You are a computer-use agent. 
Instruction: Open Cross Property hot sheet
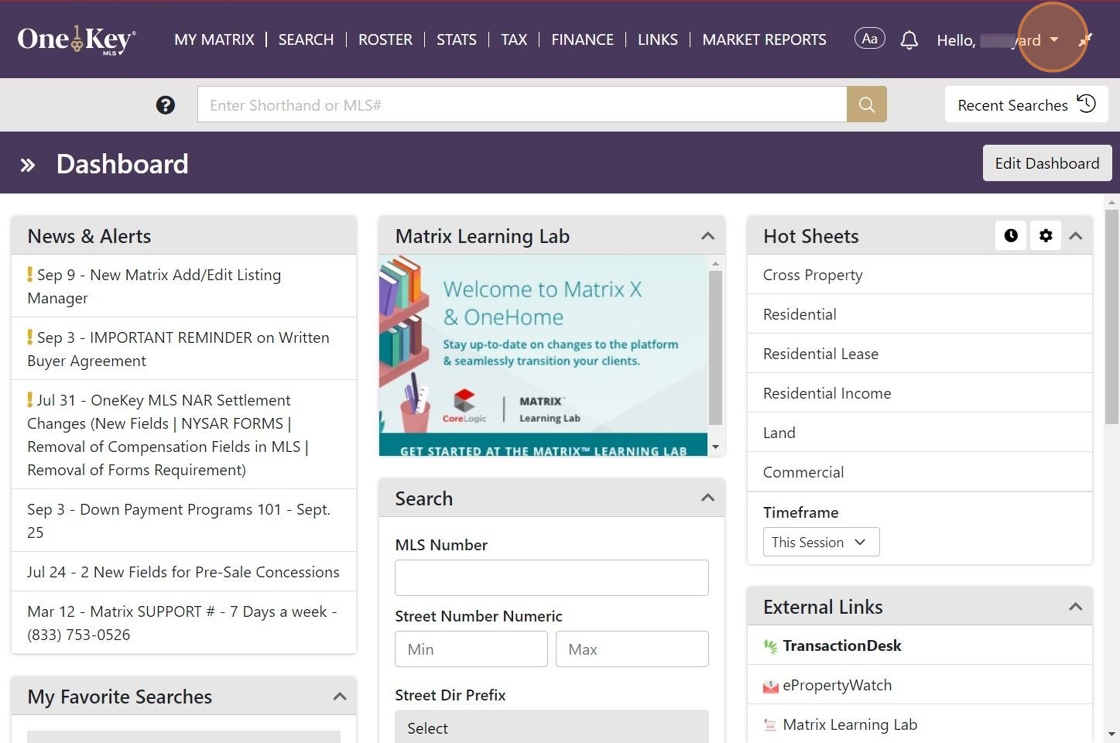(919, 274)
